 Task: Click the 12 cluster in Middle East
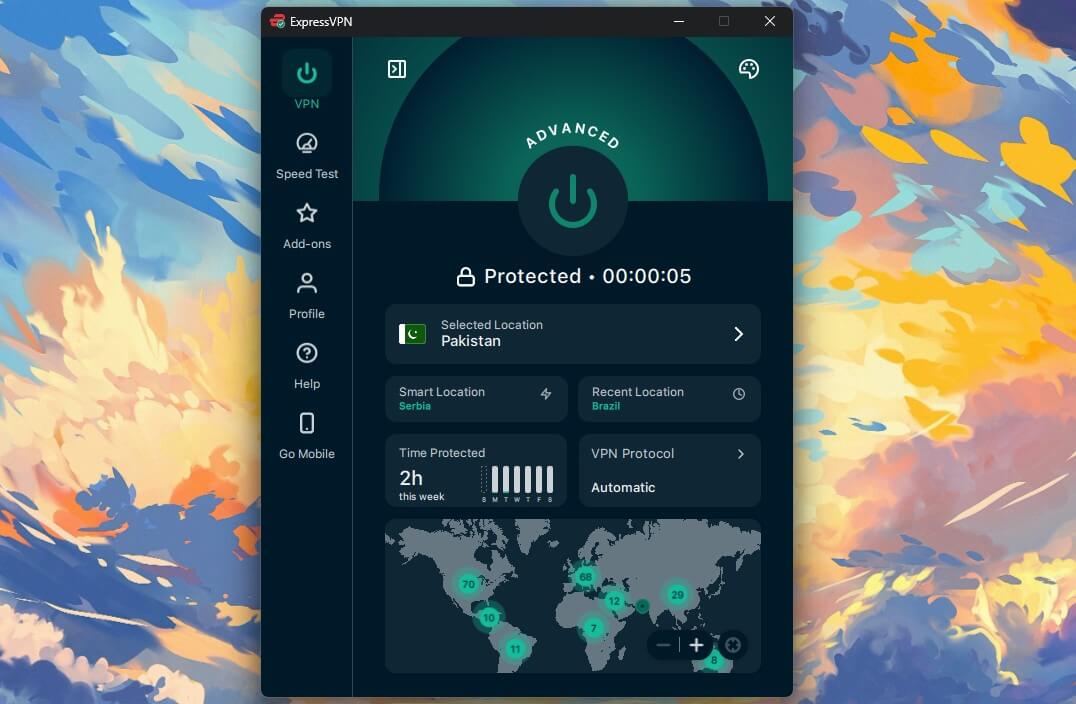(614, 601)
